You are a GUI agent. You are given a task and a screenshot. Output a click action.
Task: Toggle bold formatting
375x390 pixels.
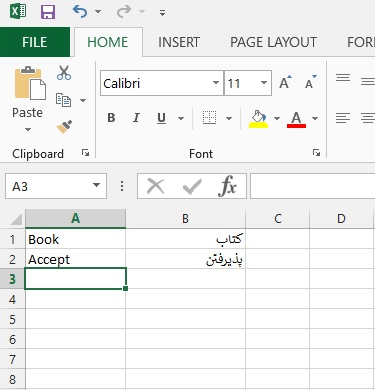point(111,118)
